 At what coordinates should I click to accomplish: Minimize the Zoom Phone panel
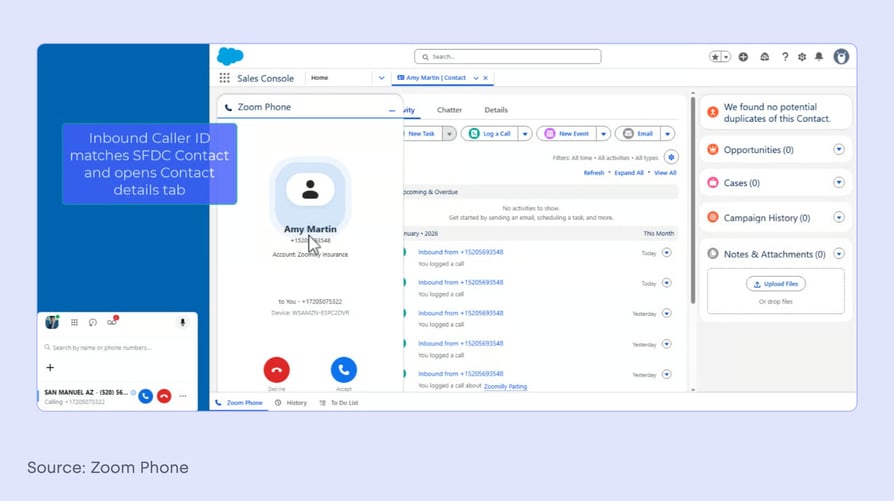click(x=392, y=111)
